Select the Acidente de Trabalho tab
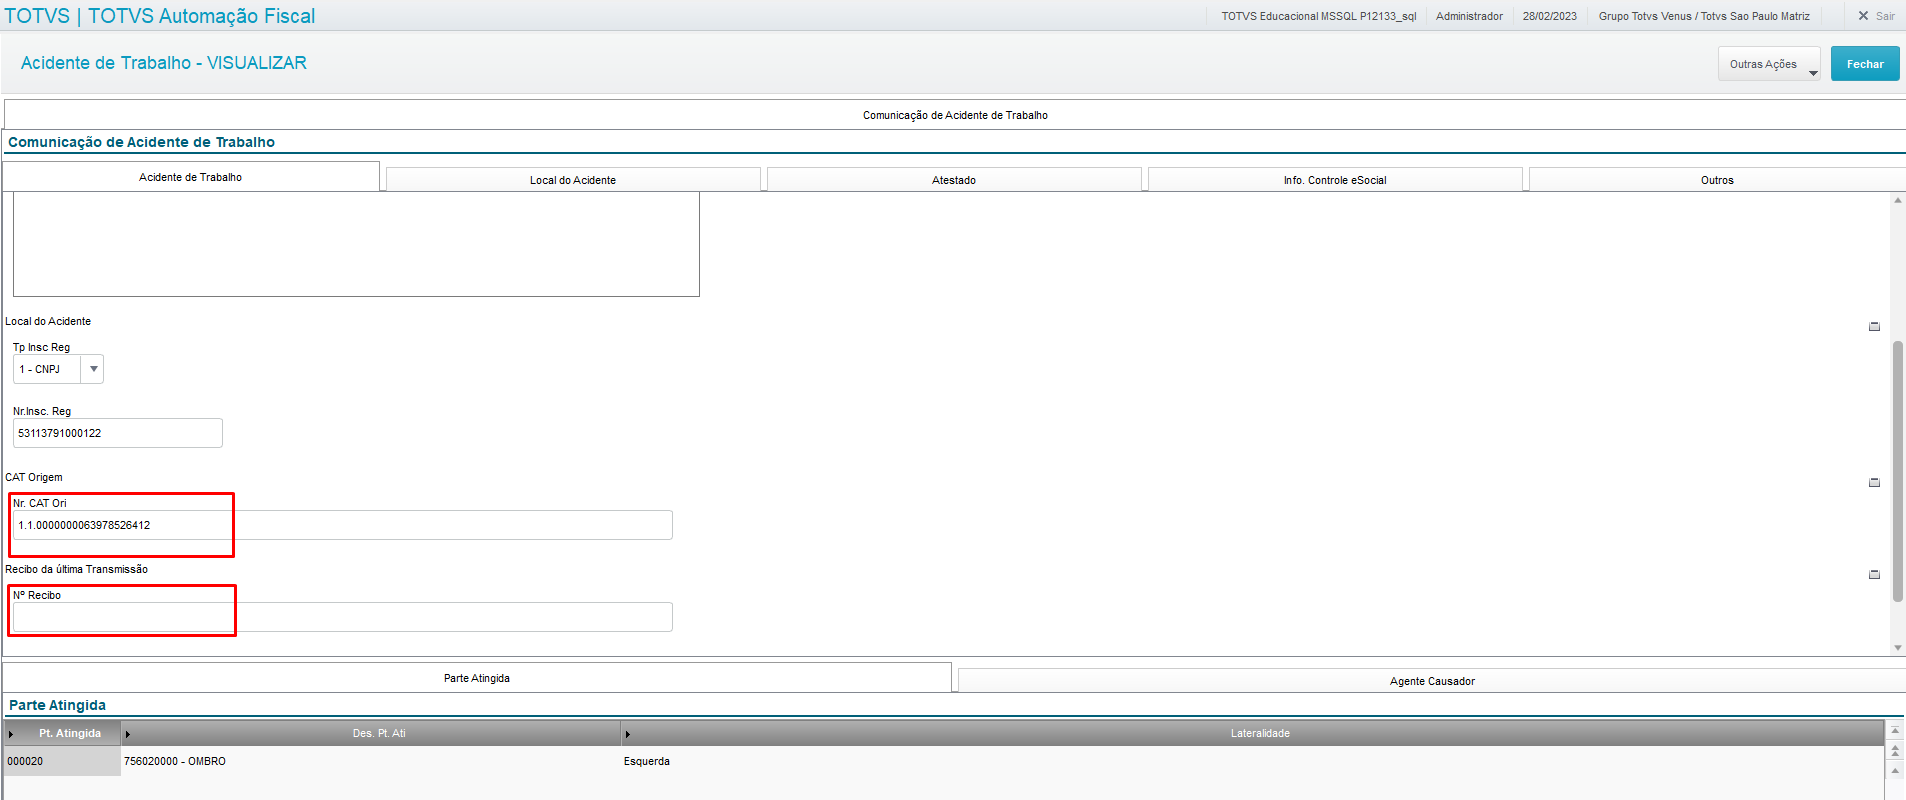Image resolution: width=1906 pixels, height=800 pixels. 191,177
